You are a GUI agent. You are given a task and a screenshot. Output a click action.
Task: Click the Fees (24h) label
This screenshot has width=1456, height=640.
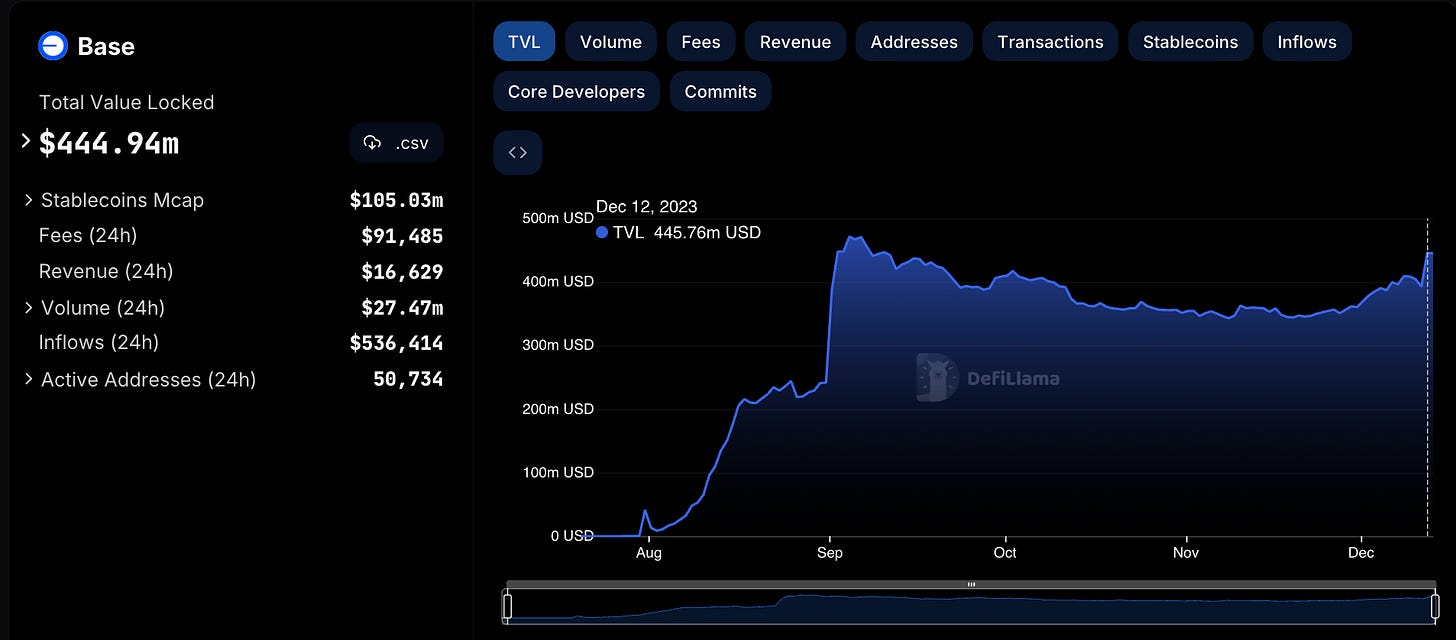[88, 236]
